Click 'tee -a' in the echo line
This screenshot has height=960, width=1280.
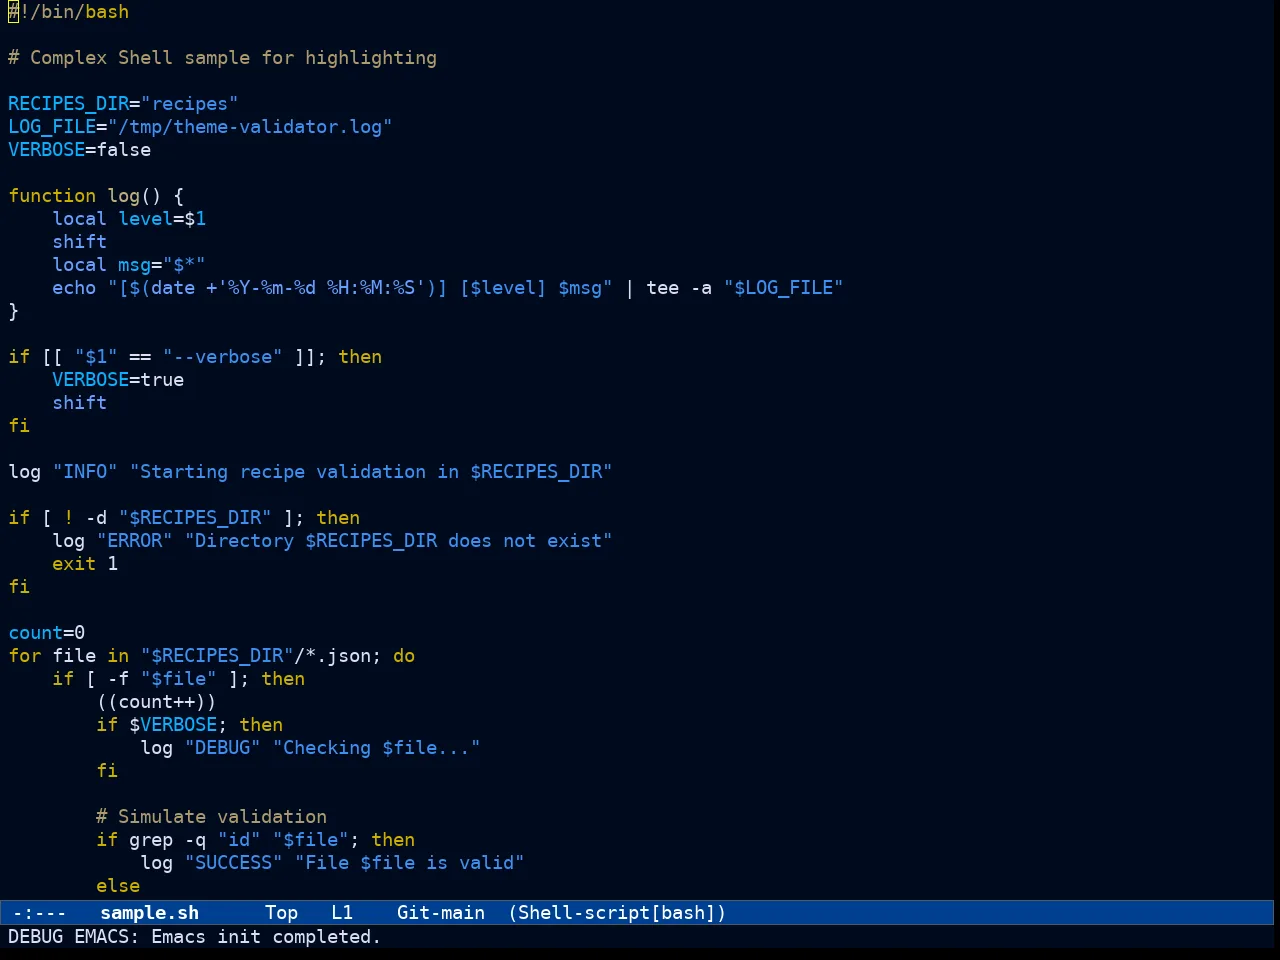pyautogui.click(x=679, y=288)
